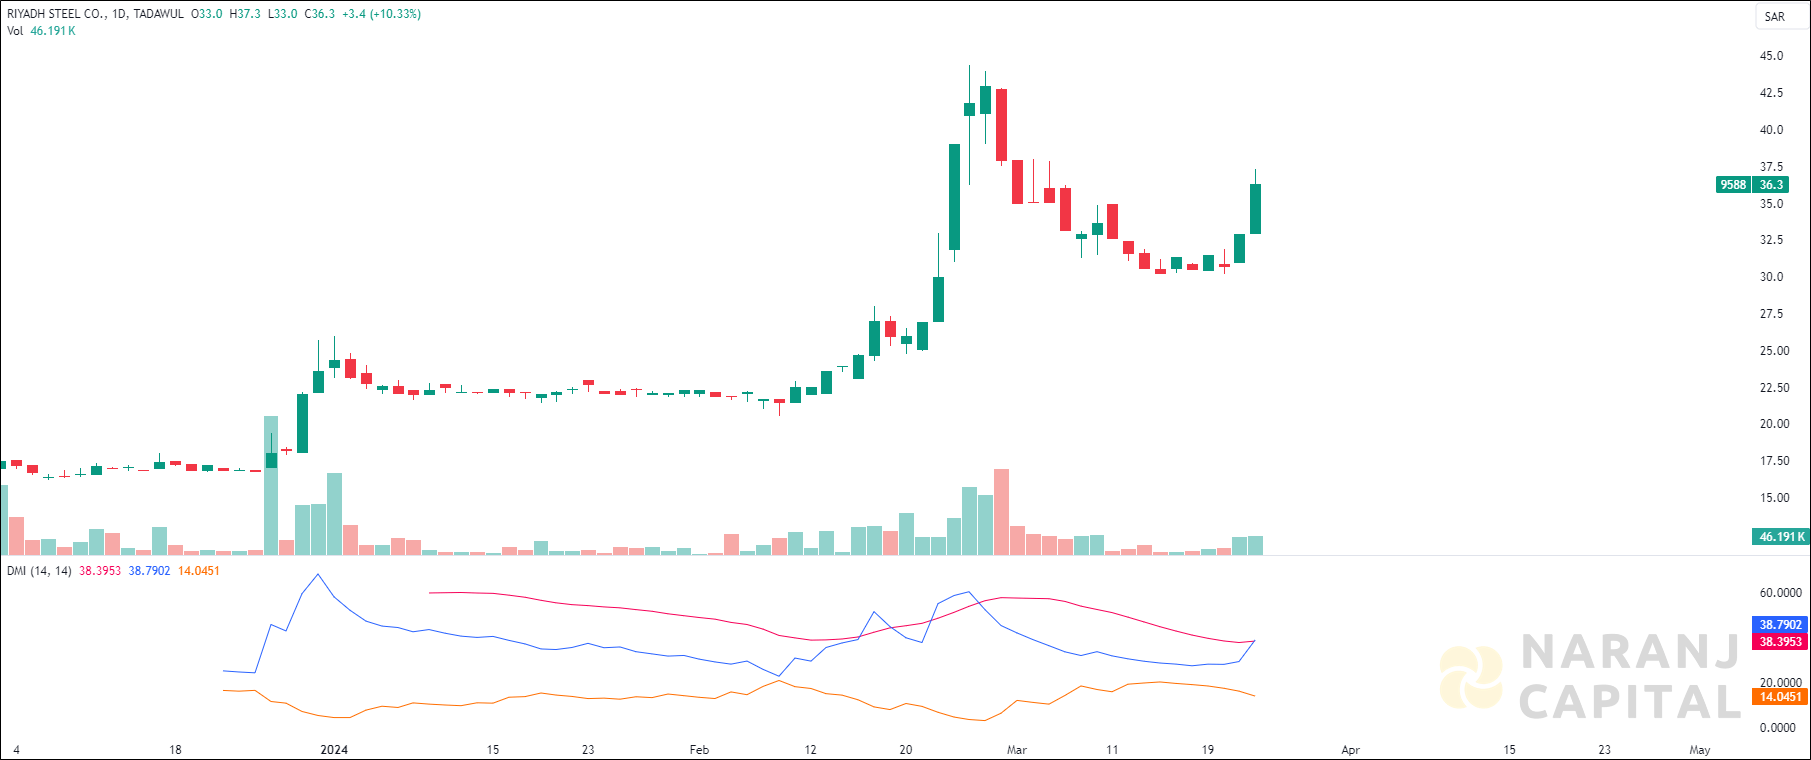1811x760 pixels.
Task: Click the 37.5 price scale label
Action: pyautogui.click(x=1771, y=167)
